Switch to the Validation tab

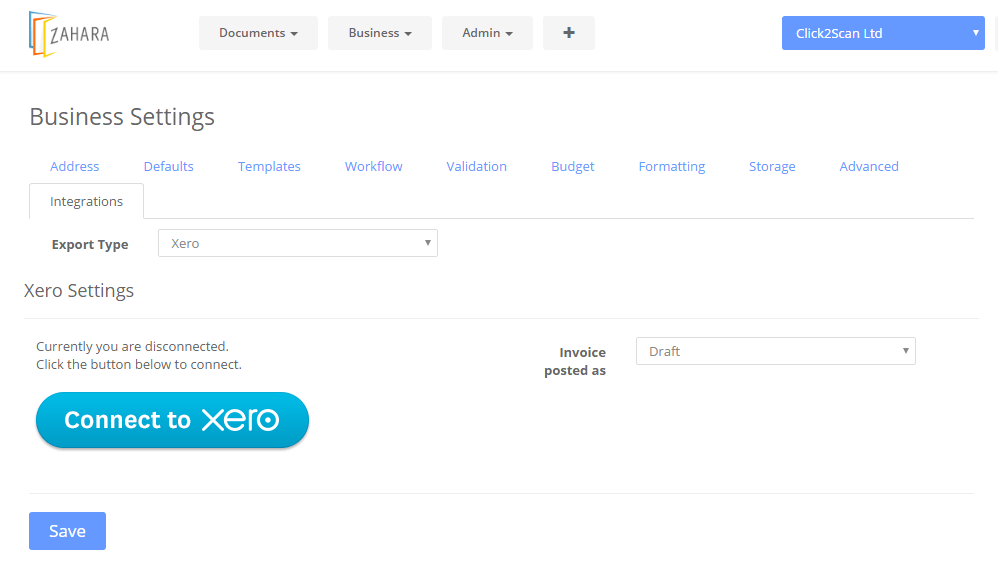(477, 166)
